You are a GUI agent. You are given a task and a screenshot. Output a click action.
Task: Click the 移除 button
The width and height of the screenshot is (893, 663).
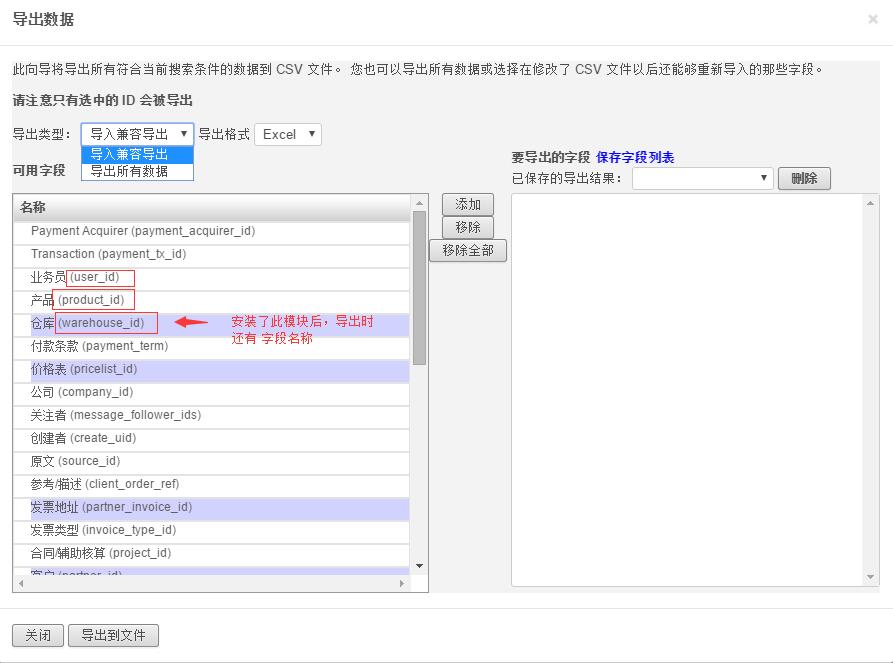coord(468,227)
